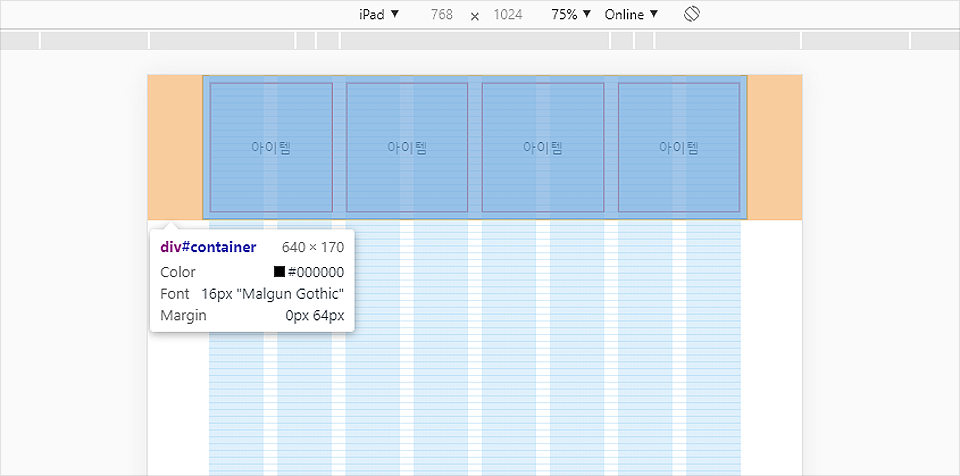Edit the 768 width field

[441, 15]
